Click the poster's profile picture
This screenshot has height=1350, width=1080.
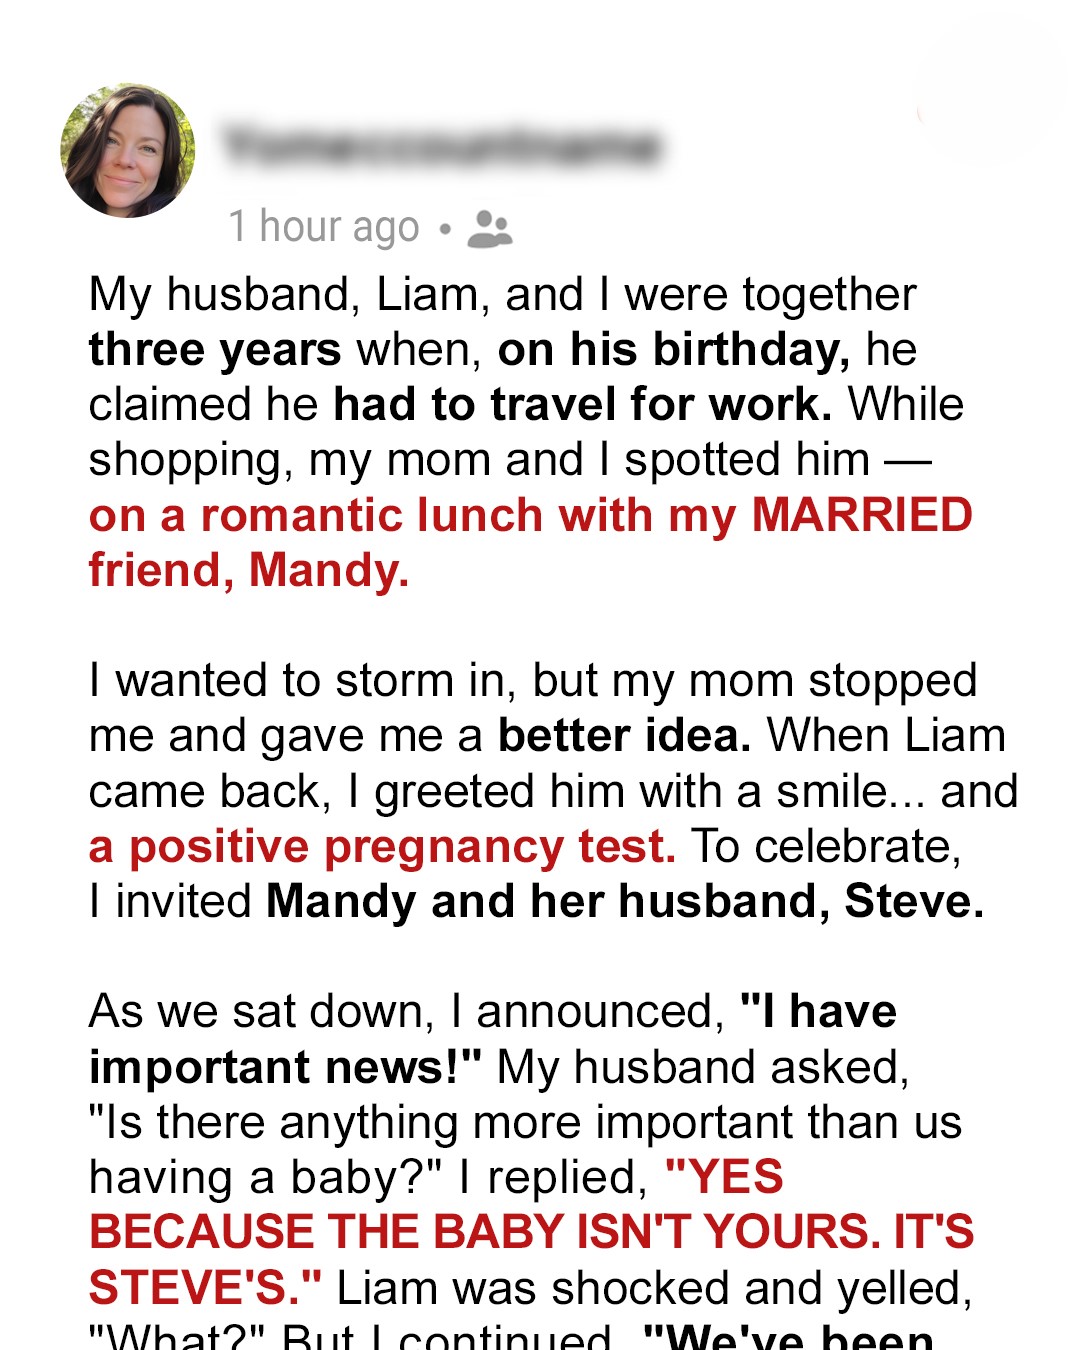pos(128,150)
